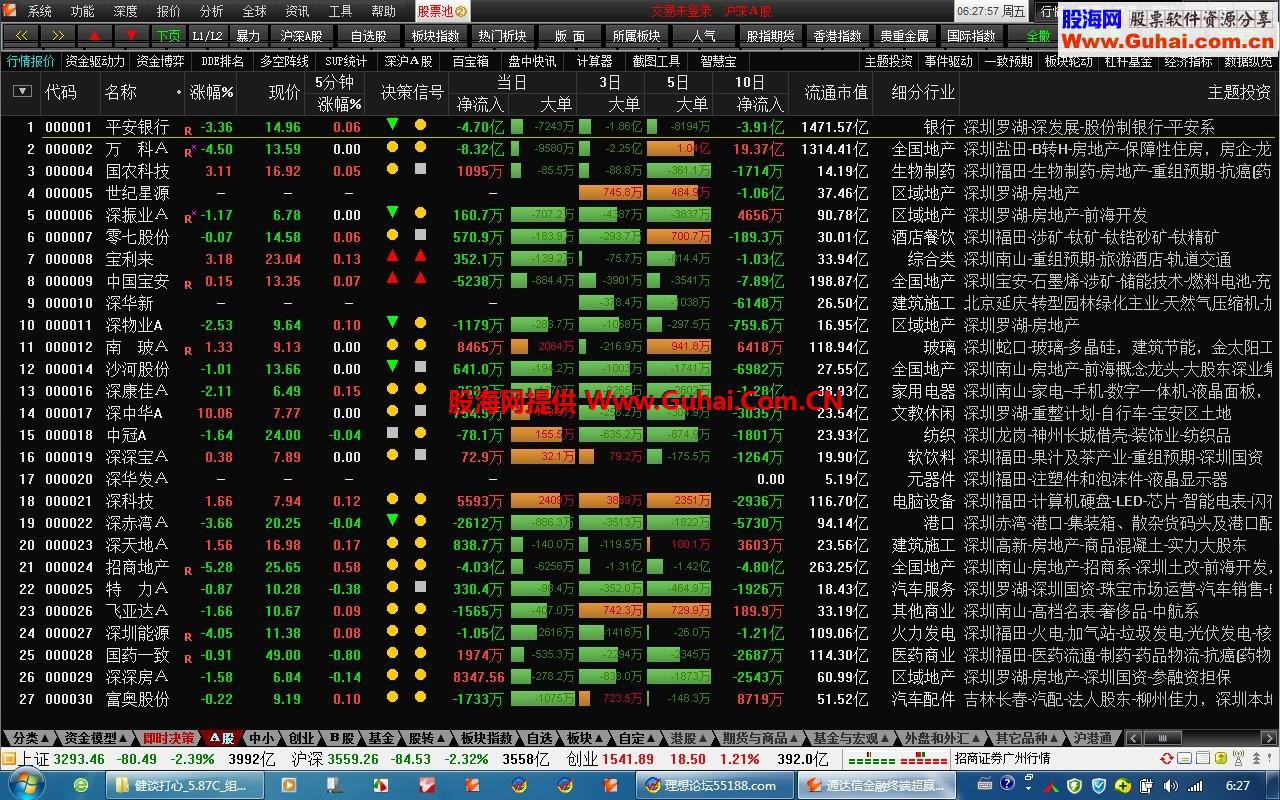Select the 百宝箱 sub-tab
The height and width of the screenshot is (800, 1280).
(x=470, y=61)
